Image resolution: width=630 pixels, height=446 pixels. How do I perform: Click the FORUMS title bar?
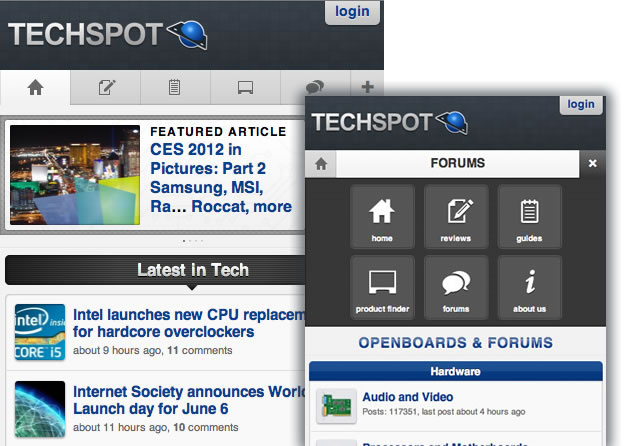tap(458, 164)
